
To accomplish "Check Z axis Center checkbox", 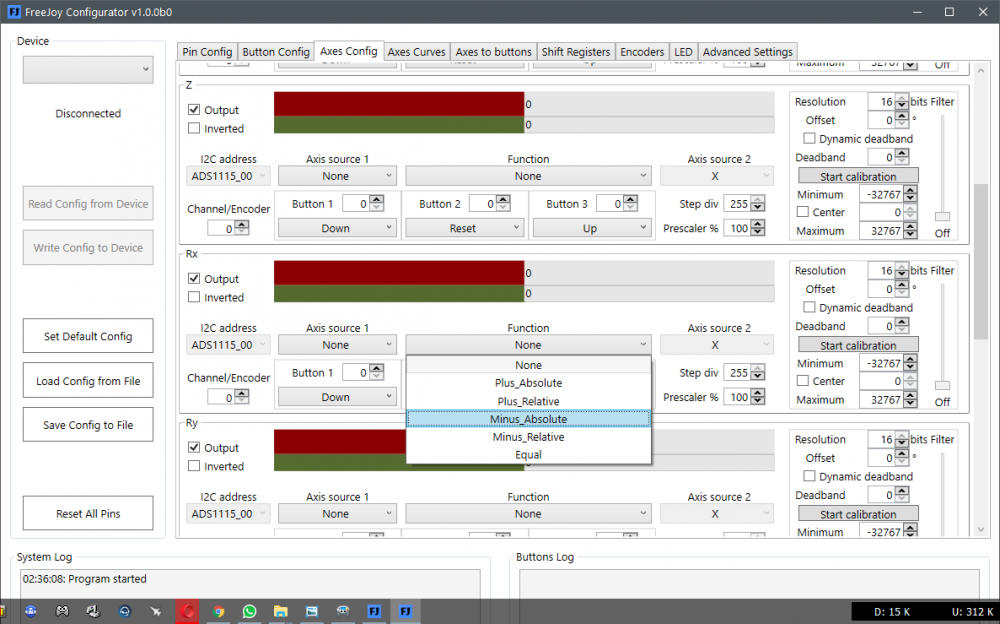I will [x=803, y=212].
